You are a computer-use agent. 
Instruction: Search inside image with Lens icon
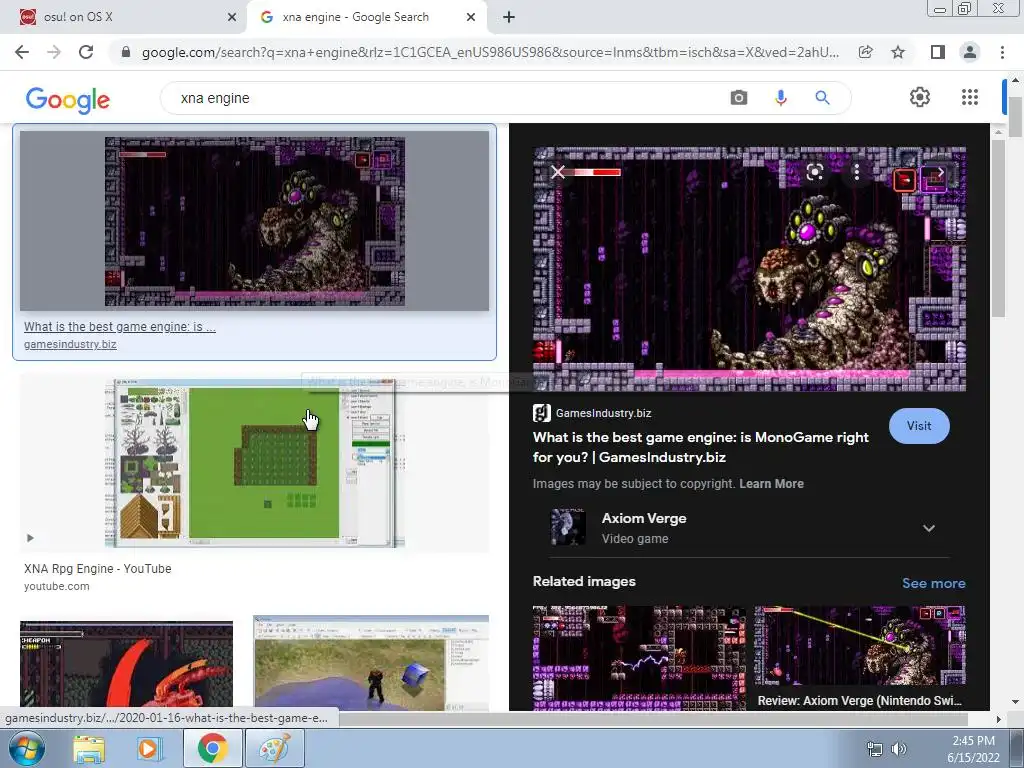(814, 172)
